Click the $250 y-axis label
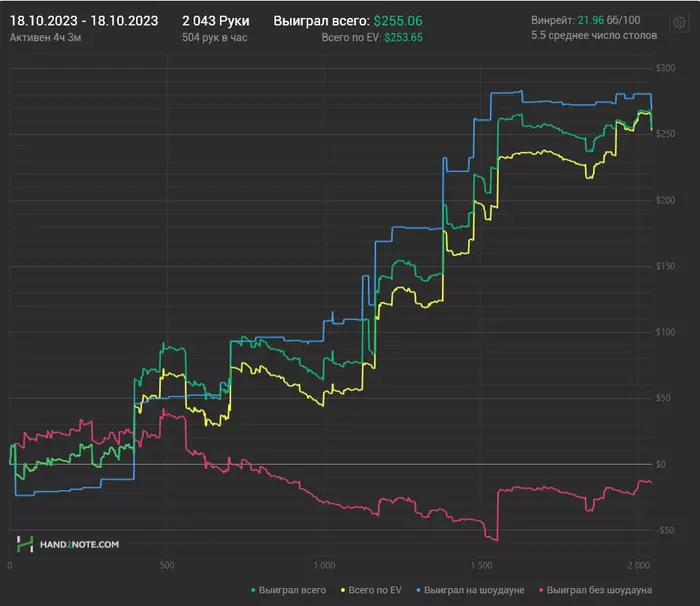Image resolution: width=700 pixels, height=606 pixels. 665,134
